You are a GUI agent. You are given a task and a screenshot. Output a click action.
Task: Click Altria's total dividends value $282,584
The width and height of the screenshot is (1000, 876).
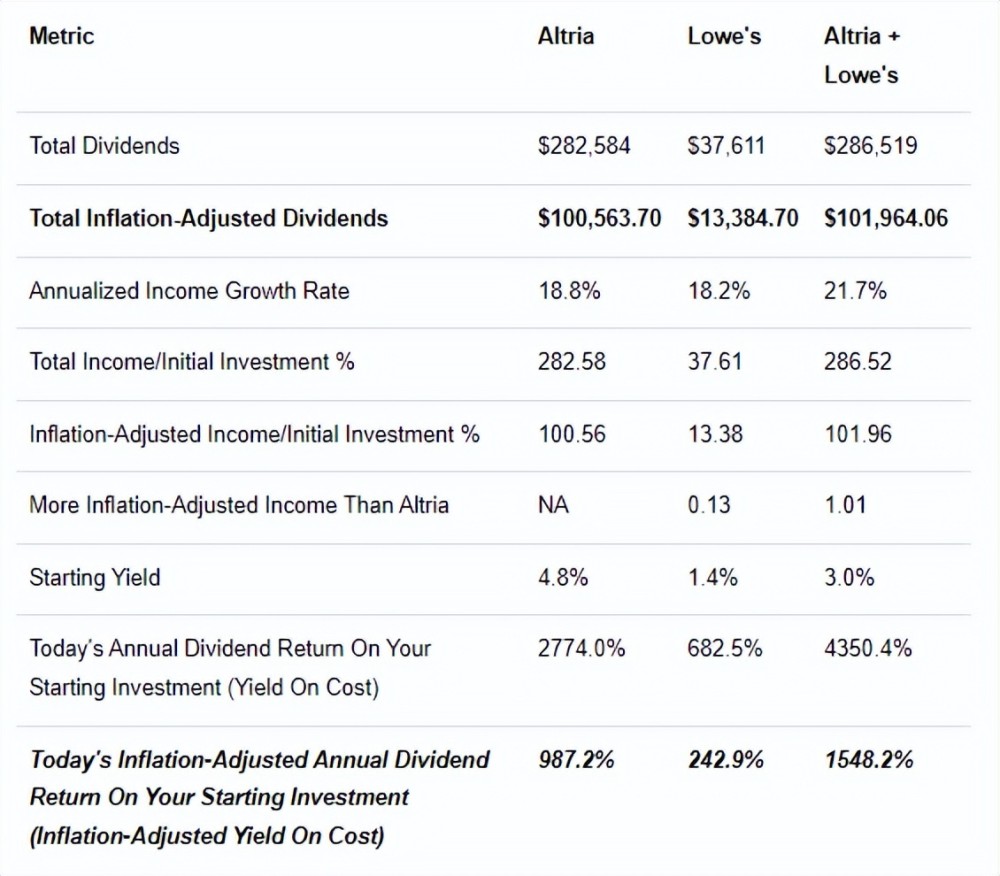[x=584, y=146]
